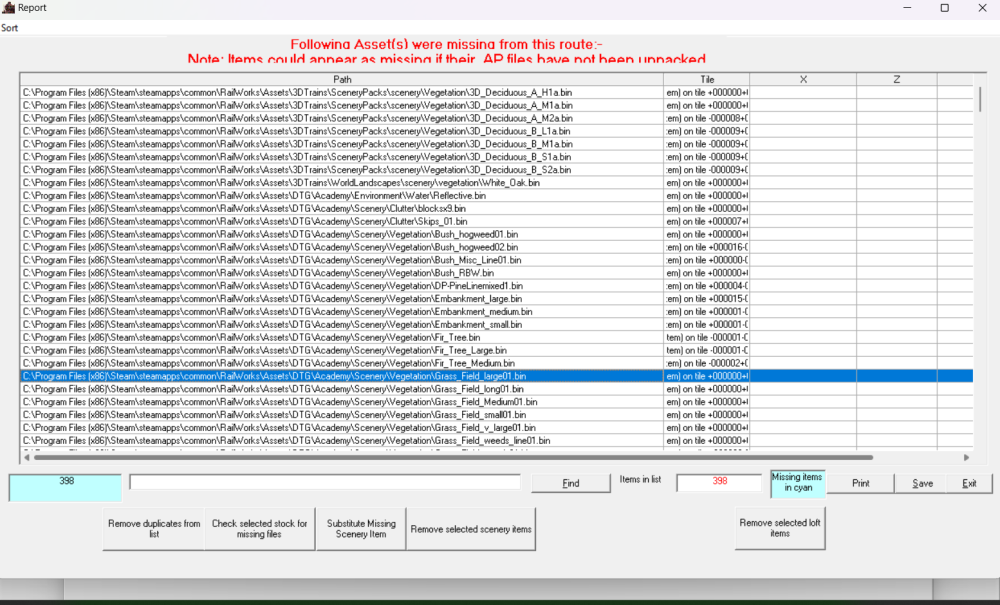Save the missing assets report
The image size is (1000, 605).
click(922, 483)
